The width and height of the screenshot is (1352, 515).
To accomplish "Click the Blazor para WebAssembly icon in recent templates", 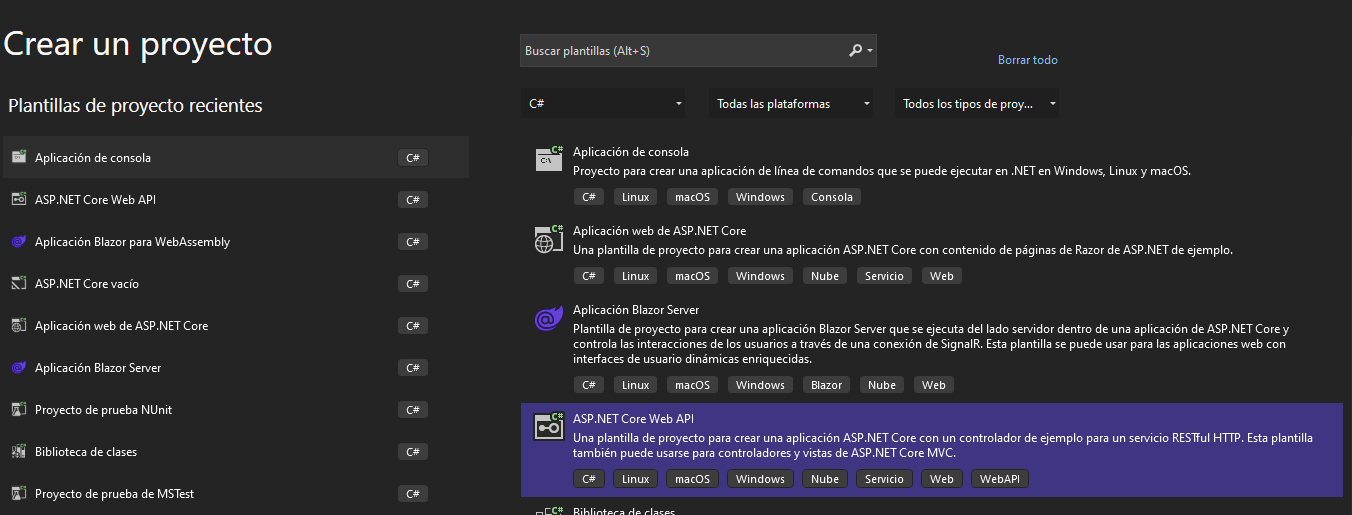I will coord(18,241).
